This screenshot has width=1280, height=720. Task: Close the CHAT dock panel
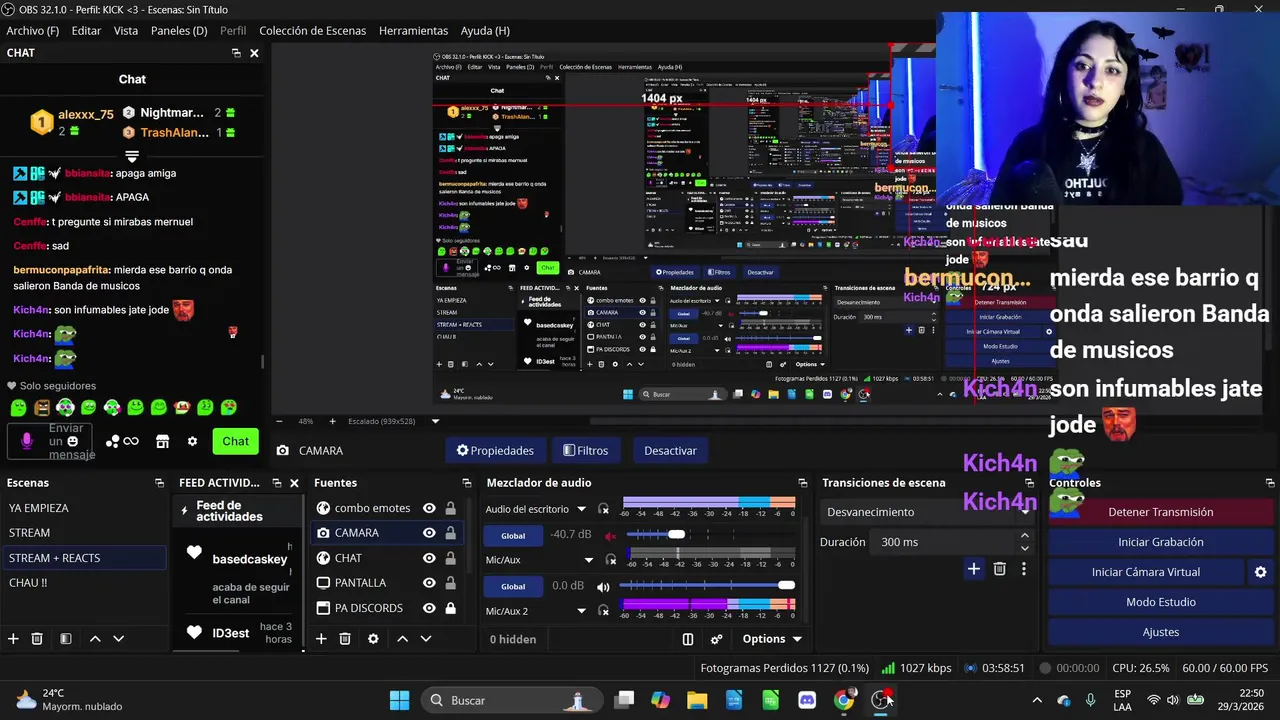pyautogui.click(x=254, y=53)
